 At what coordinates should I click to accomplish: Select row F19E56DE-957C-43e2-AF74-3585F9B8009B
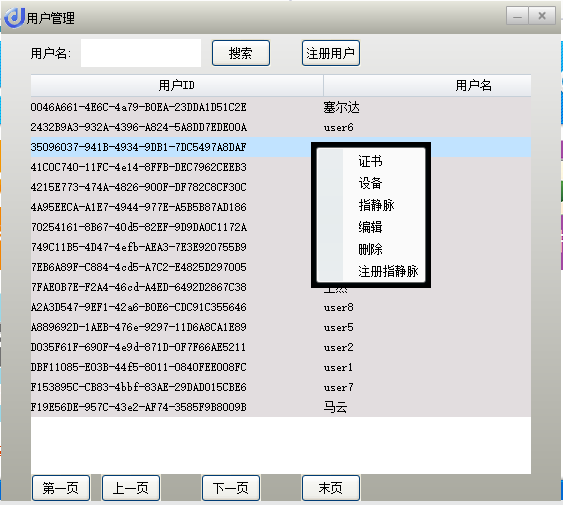[x=281, y=407]
